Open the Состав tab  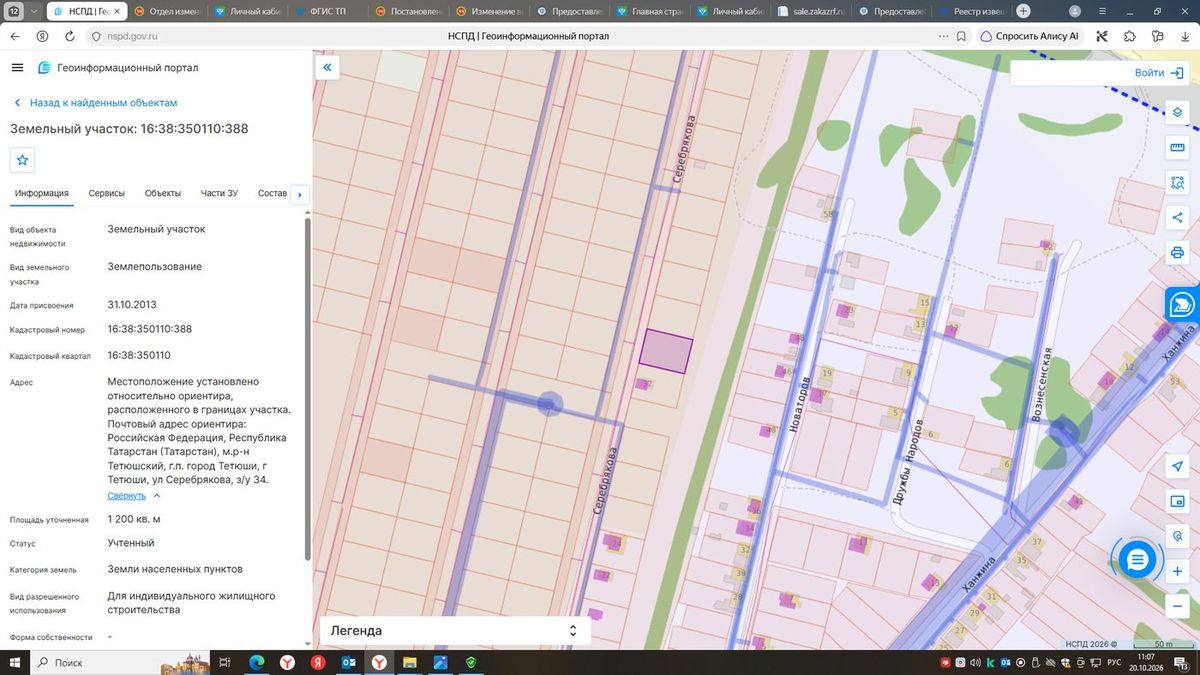coord(272,193)
